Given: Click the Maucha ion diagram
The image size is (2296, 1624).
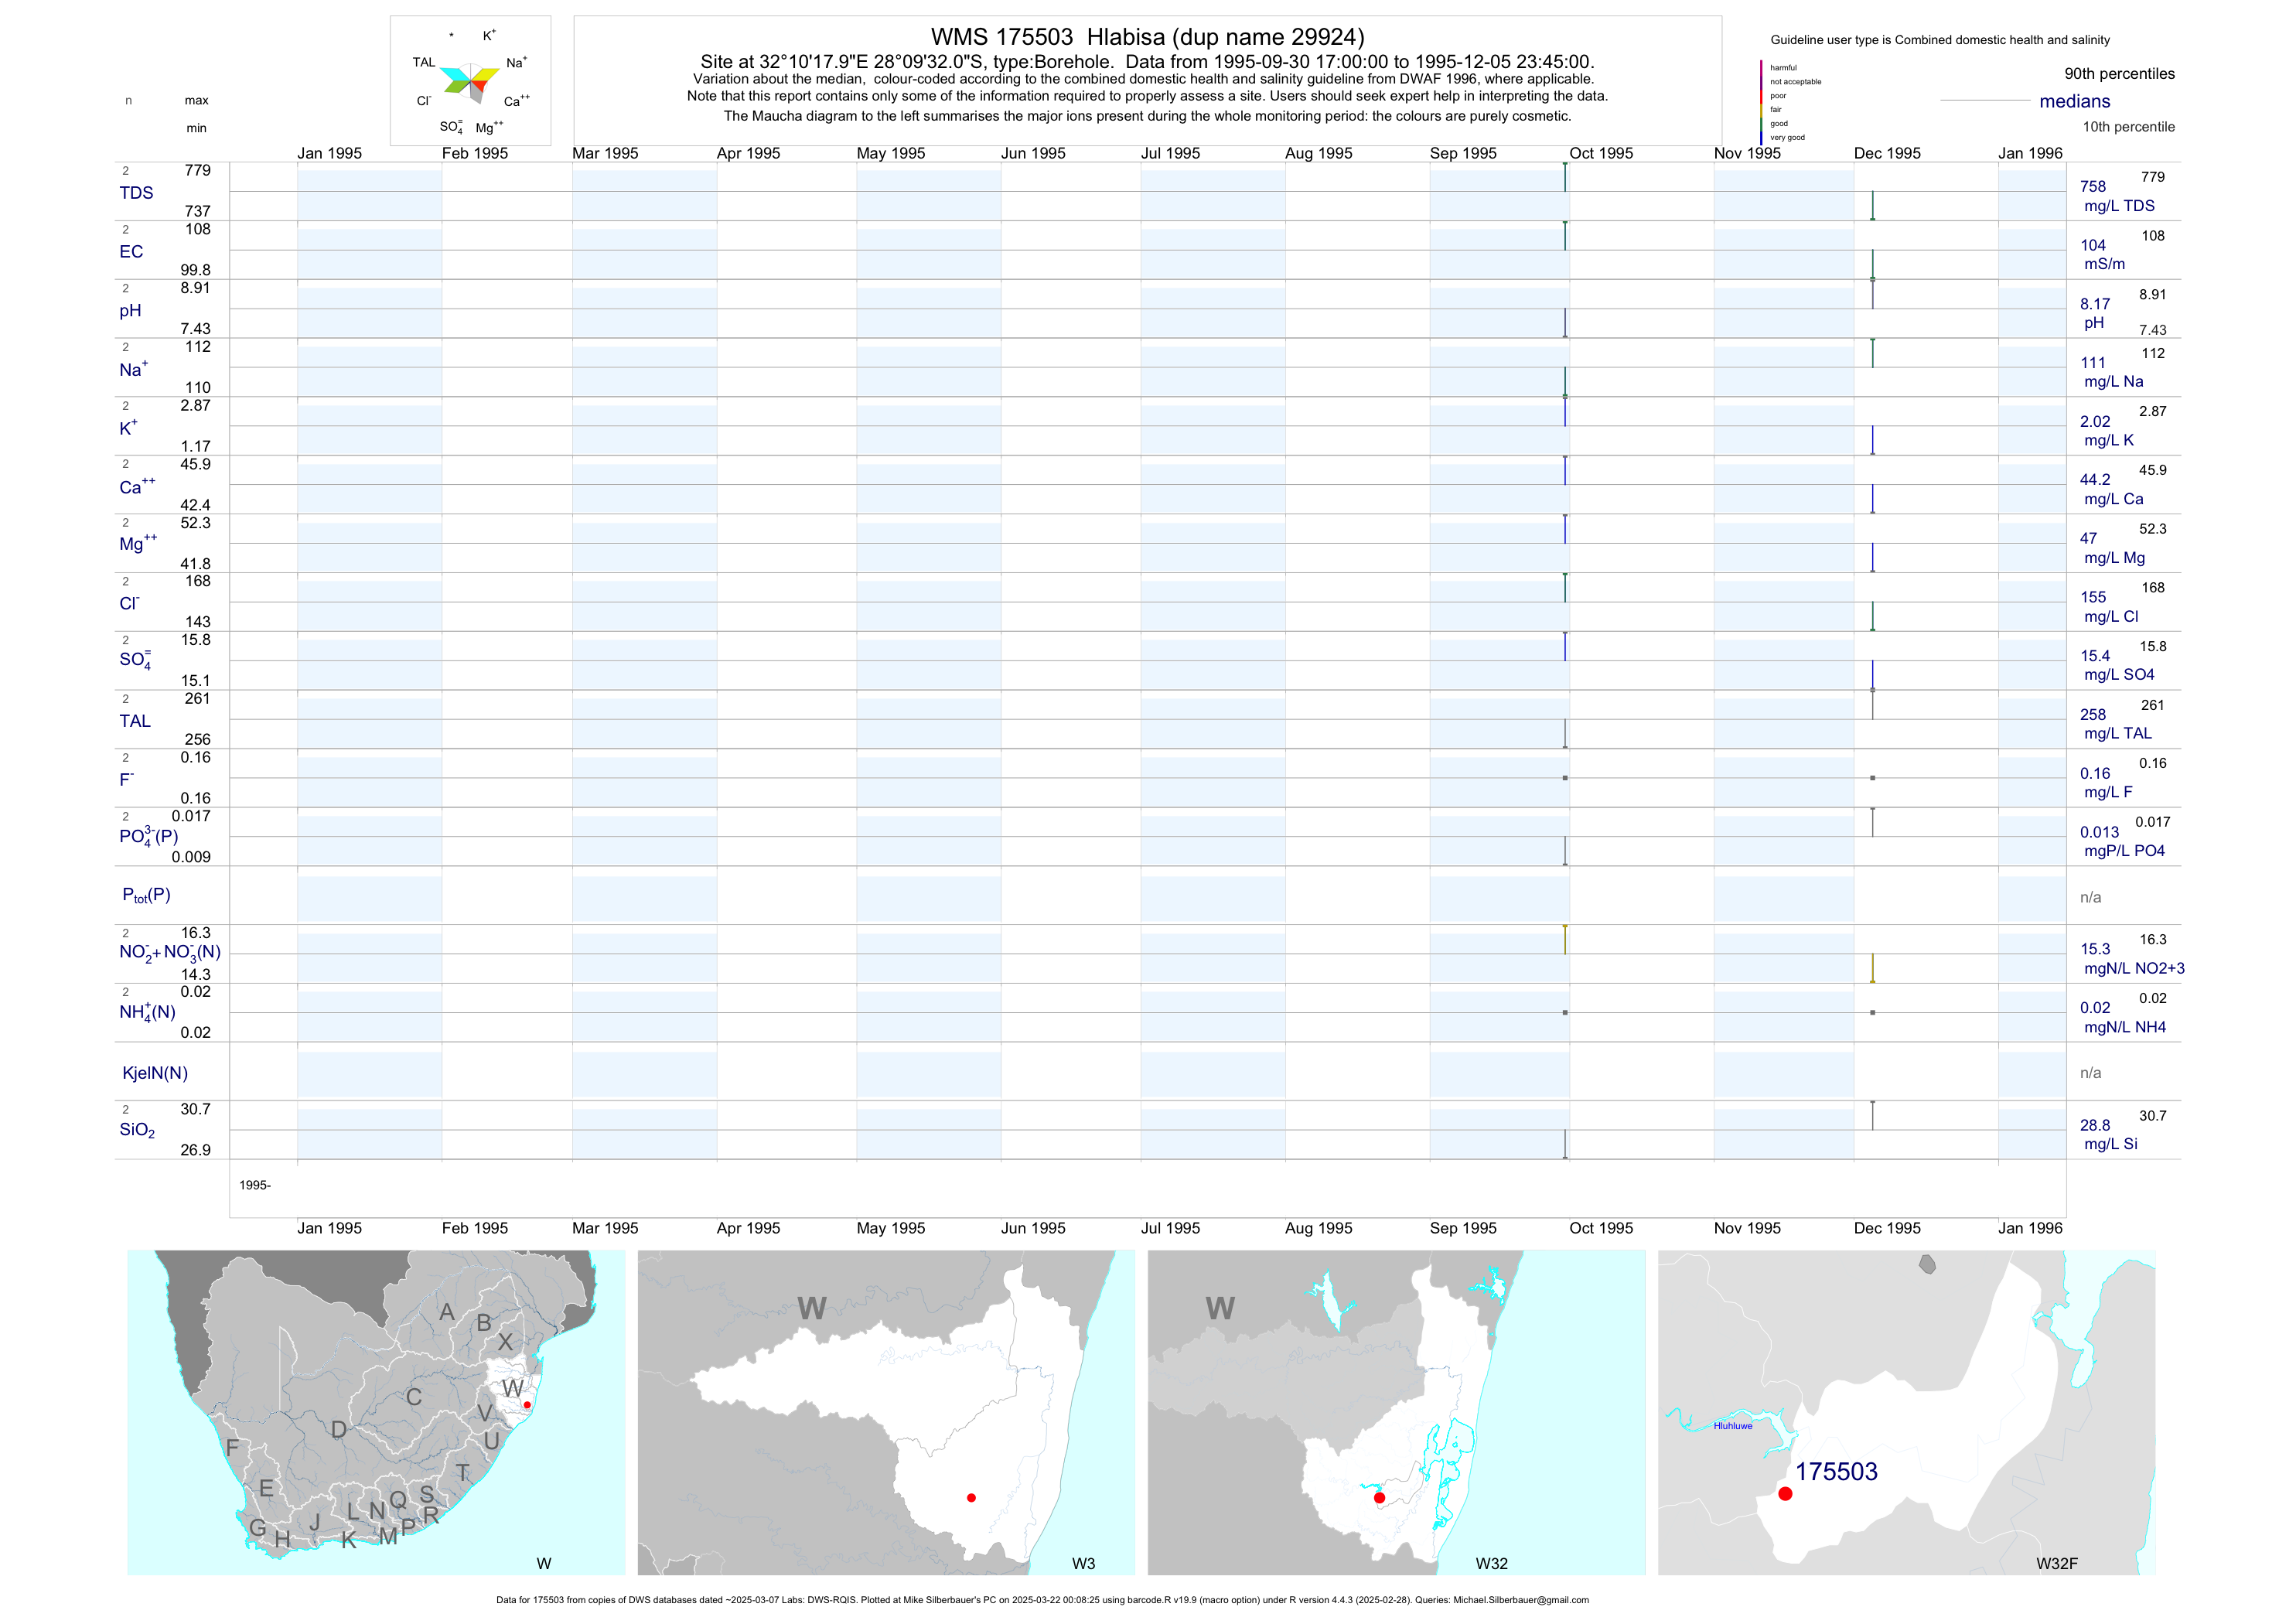Looking at the screenshot, I should pyautogui.click(x=470, y=82).
